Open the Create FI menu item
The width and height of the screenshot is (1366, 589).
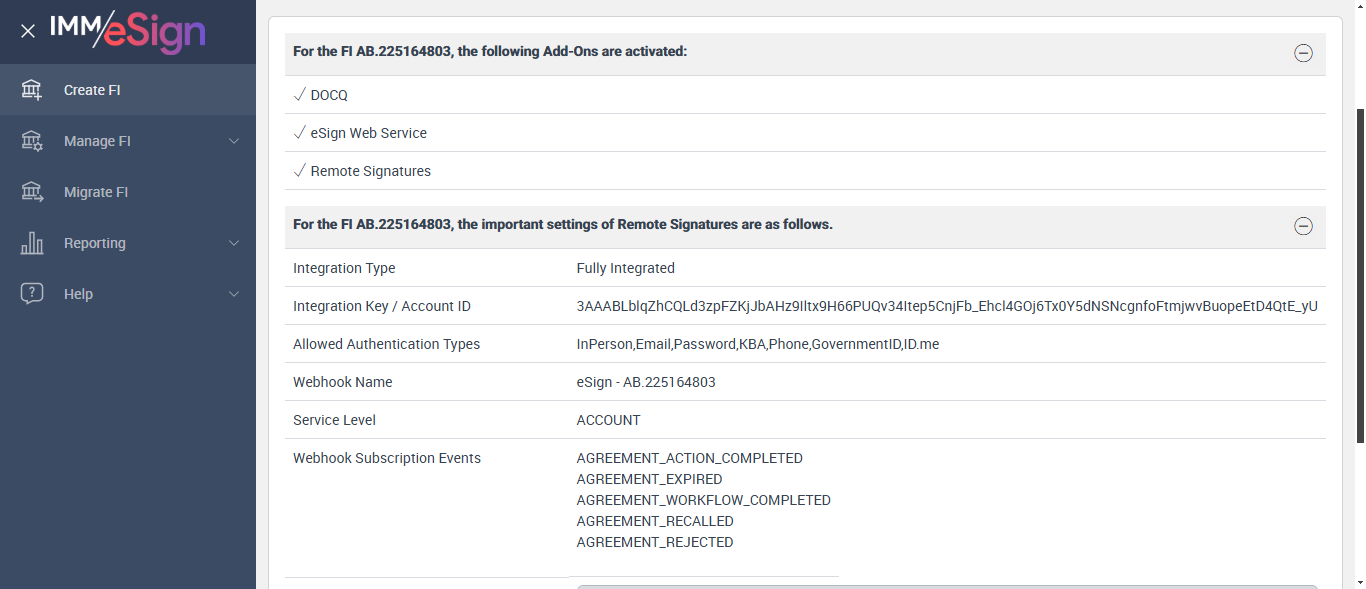[92, 90]
